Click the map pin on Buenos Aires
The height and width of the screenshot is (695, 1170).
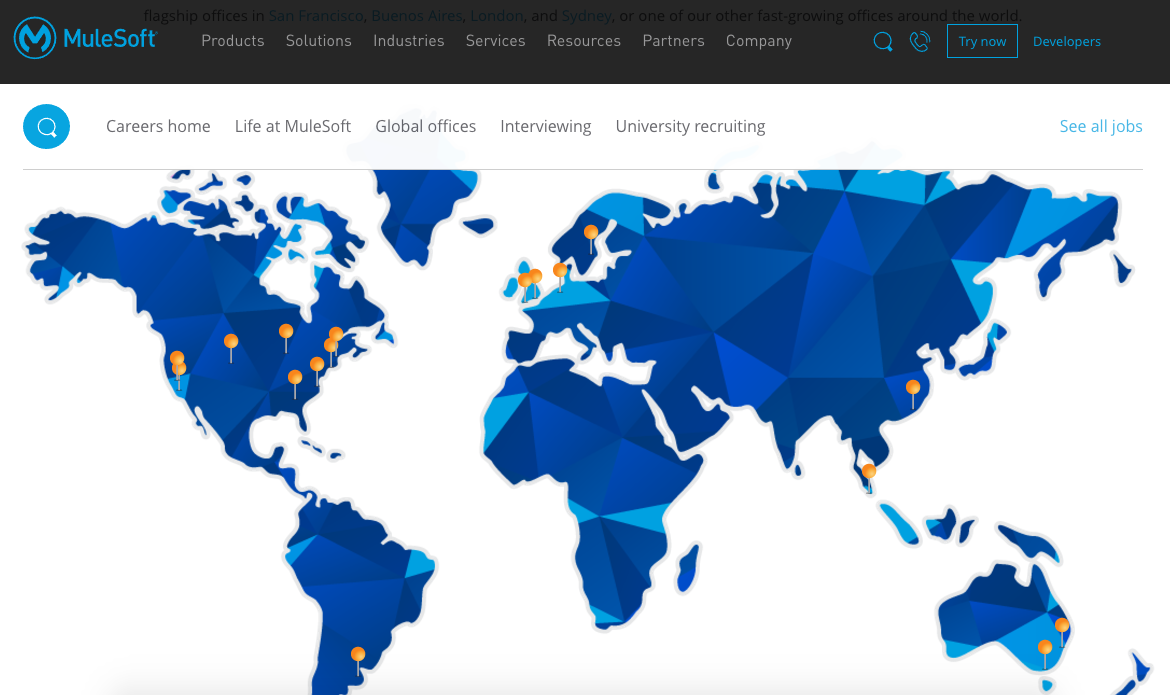(357, 653)
